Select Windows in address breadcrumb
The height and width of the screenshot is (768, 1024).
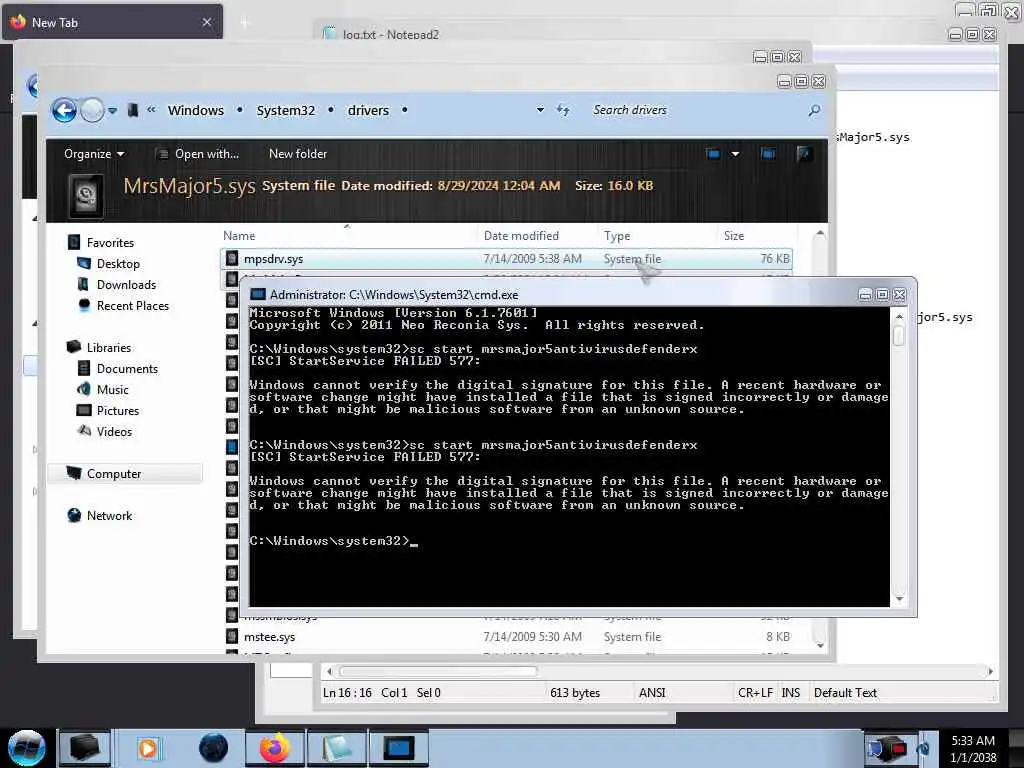click(x=195, y=110)
